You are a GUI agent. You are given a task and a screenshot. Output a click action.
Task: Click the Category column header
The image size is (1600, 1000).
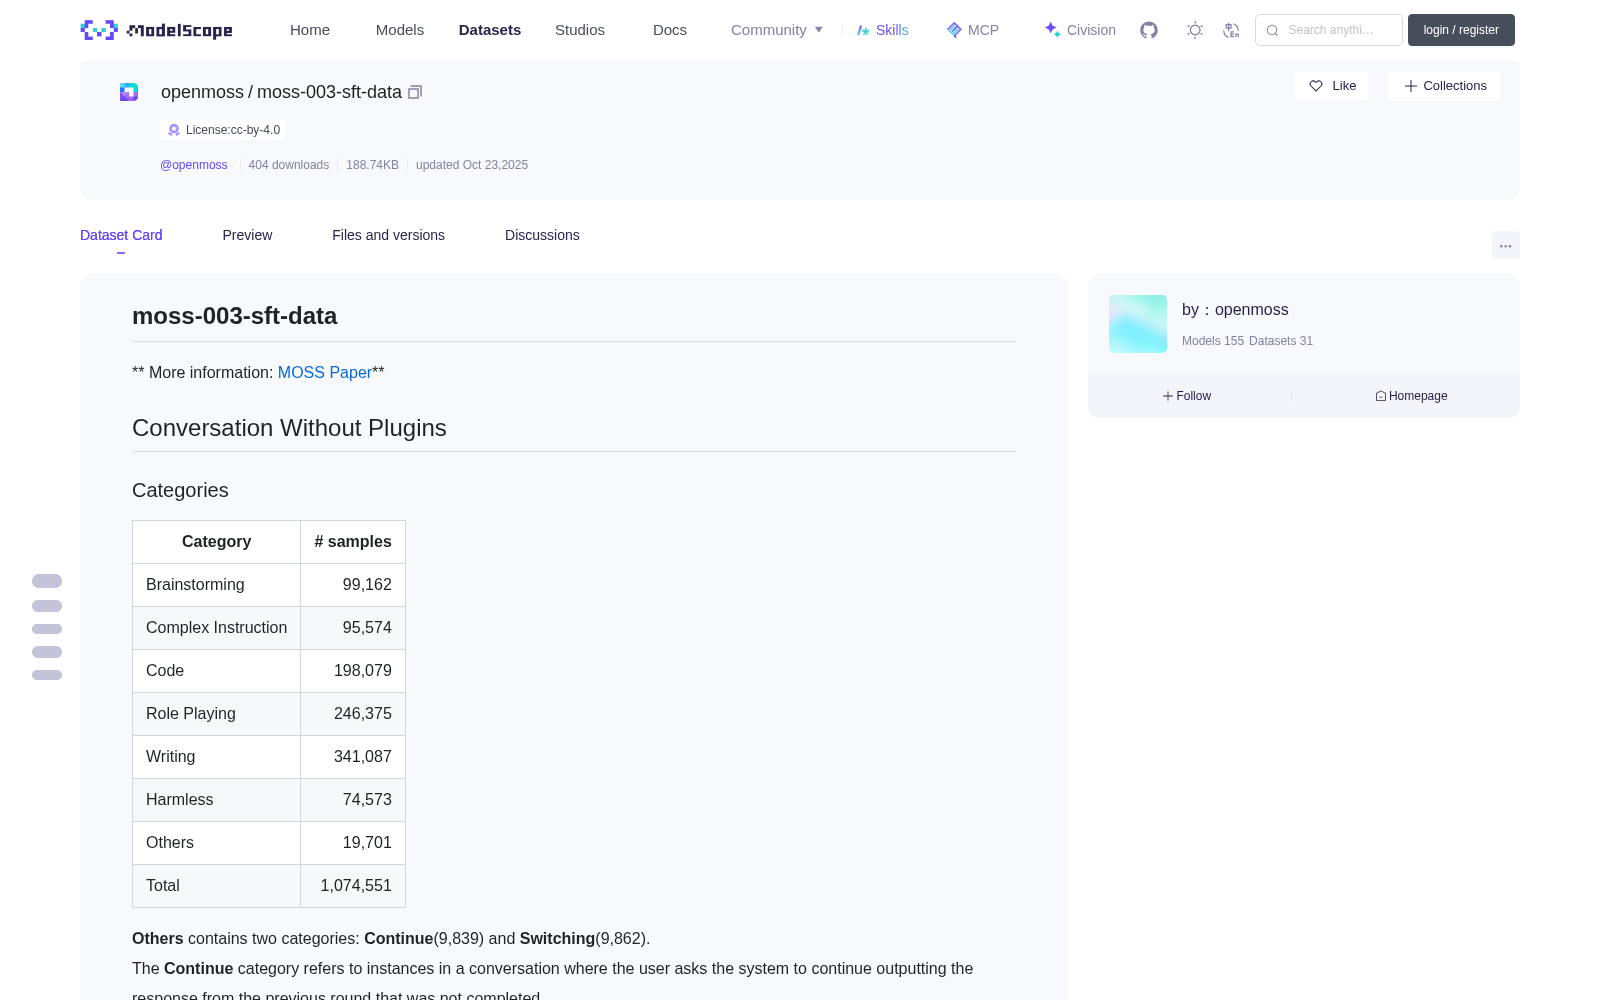pos(216,542)
